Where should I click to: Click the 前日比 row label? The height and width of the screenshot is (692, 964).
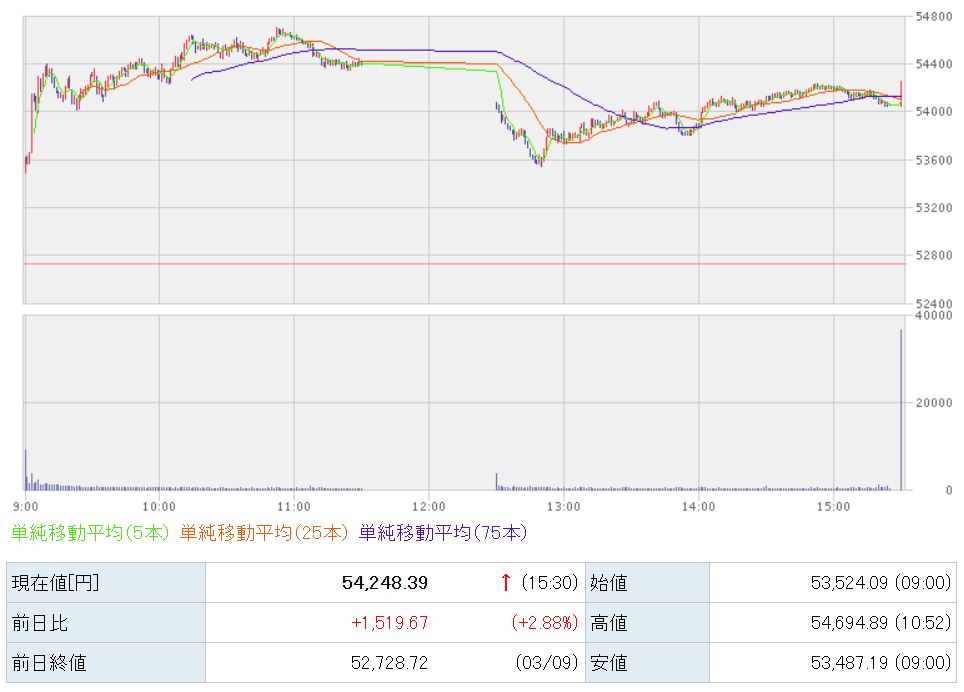pyautogui.click(x=40, y=623)
